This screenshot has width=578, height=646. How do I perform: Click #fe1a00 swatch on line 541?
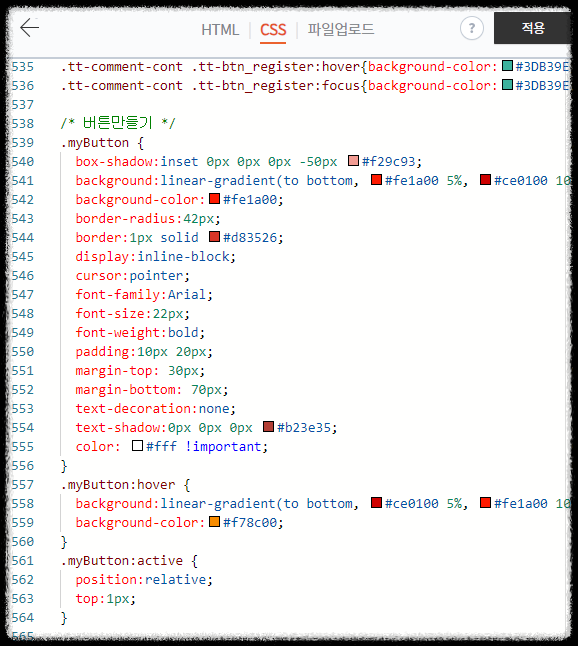[377, 180]
